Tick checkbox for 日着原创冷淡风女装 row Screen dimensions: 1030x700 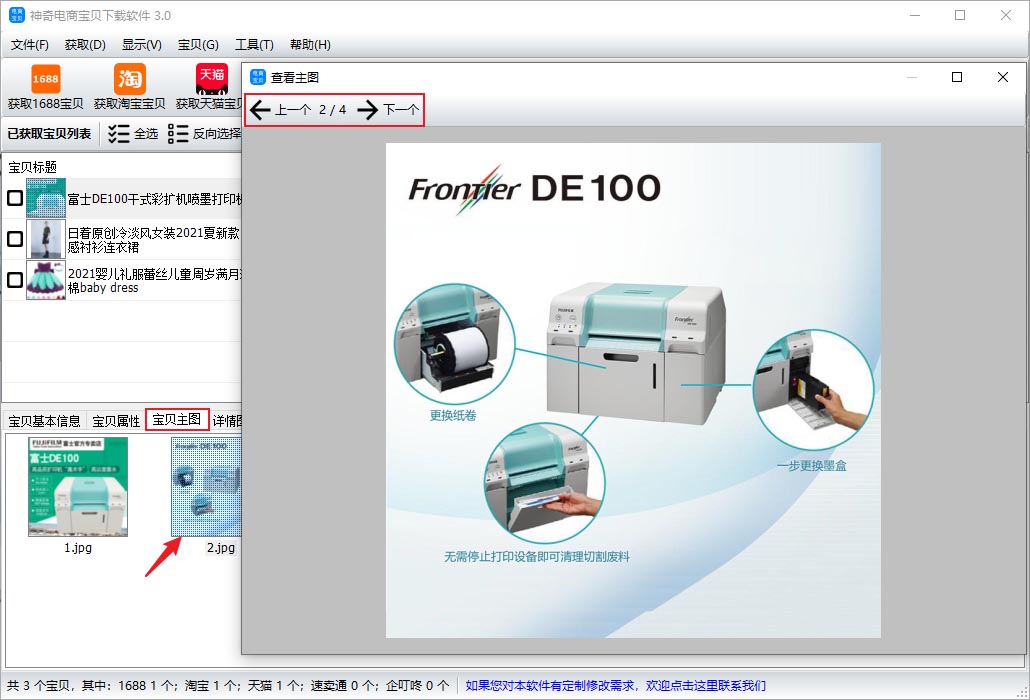tap(14, 239)
